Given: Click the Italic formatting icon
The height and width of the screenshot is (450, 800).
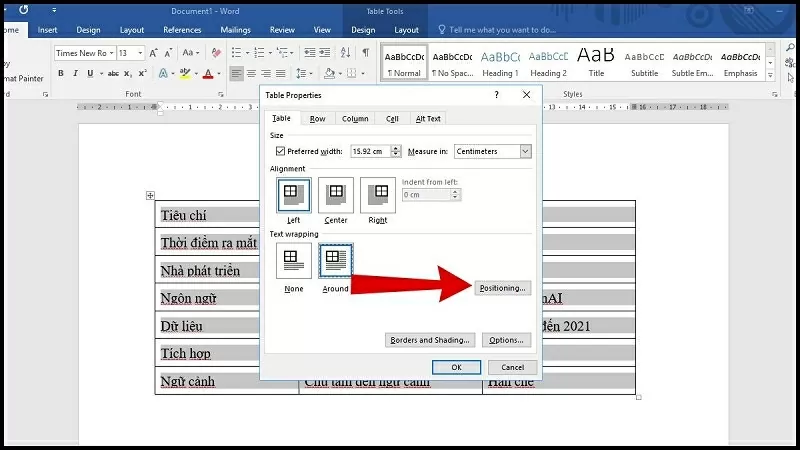Looking at the screenshot, I should 75,73.
